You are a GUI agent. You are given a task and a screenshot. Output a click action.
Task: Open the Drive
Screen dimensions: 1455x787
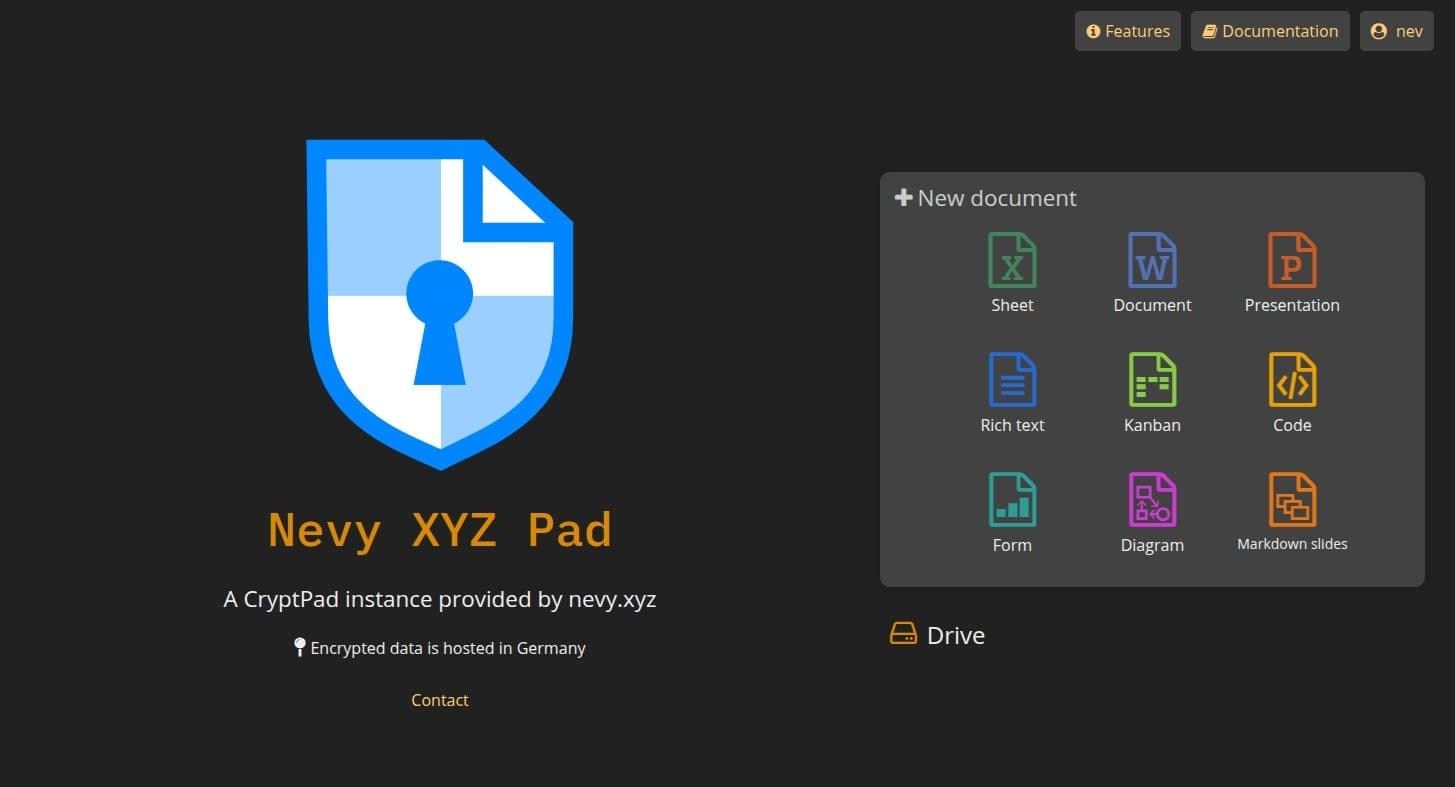[936, 634]
